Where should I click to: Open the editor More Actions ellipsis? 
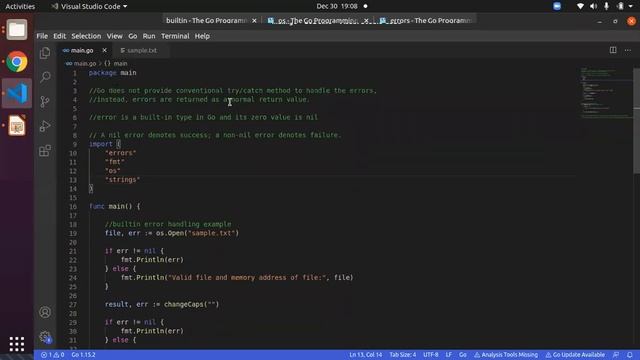(628, 50)
